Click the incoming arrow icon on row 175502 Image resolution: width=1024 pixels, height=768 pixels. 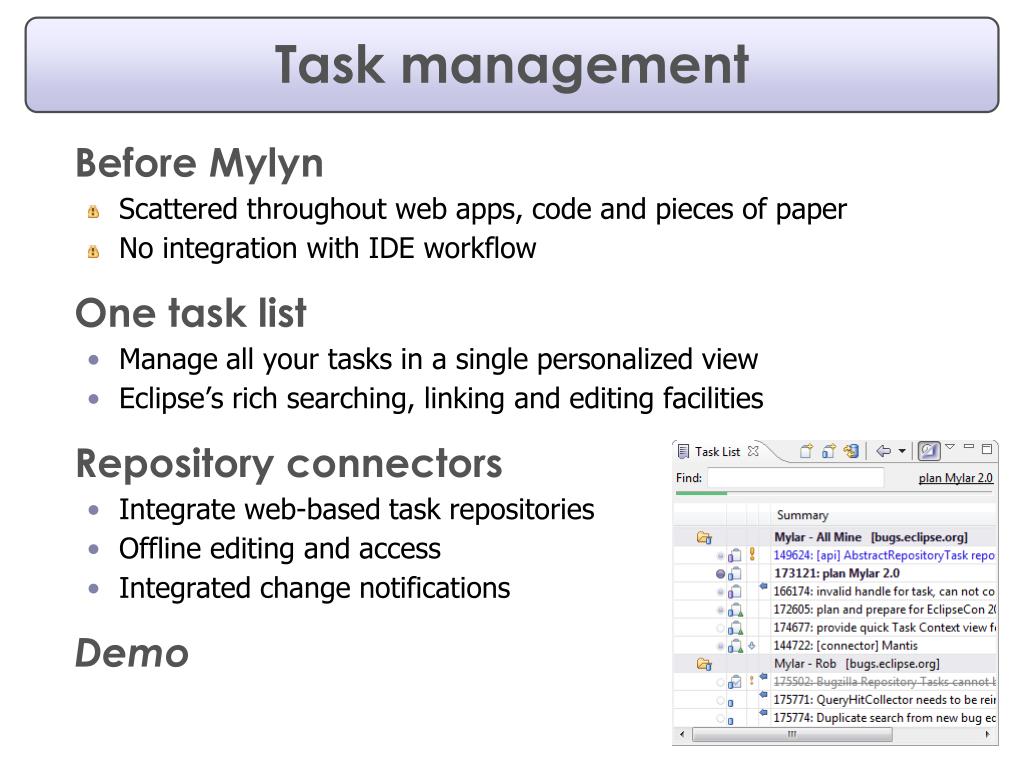click(x=763, y=677)
